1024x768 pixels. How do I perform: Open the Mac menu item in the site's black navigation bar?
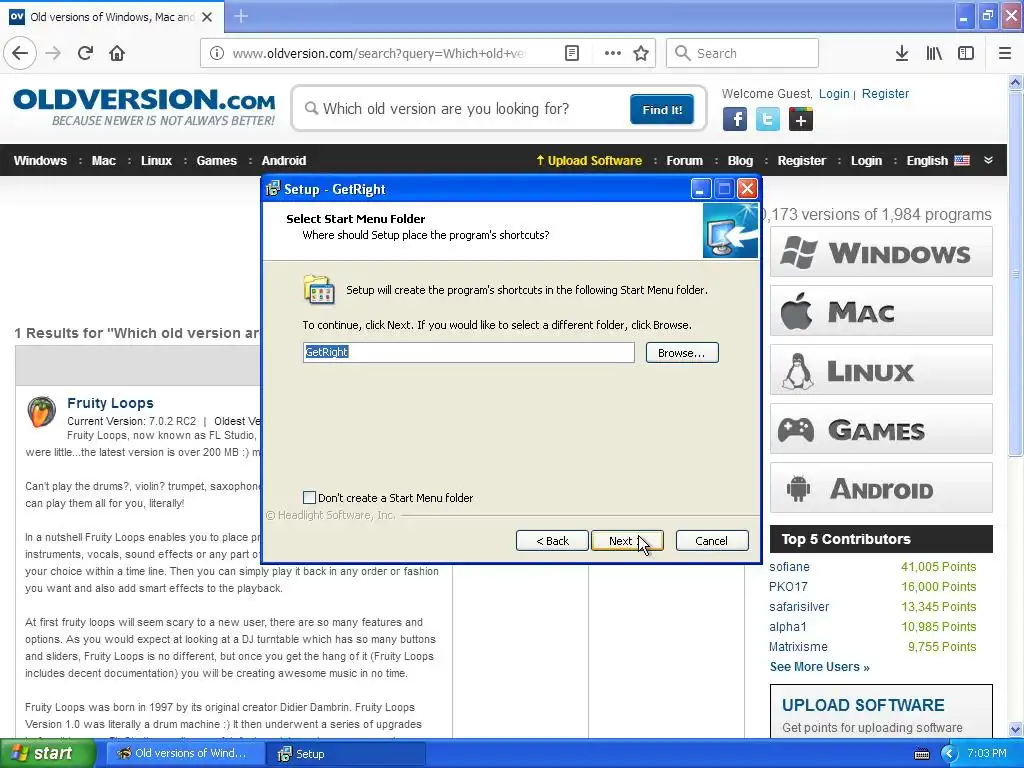click(103, 161)
